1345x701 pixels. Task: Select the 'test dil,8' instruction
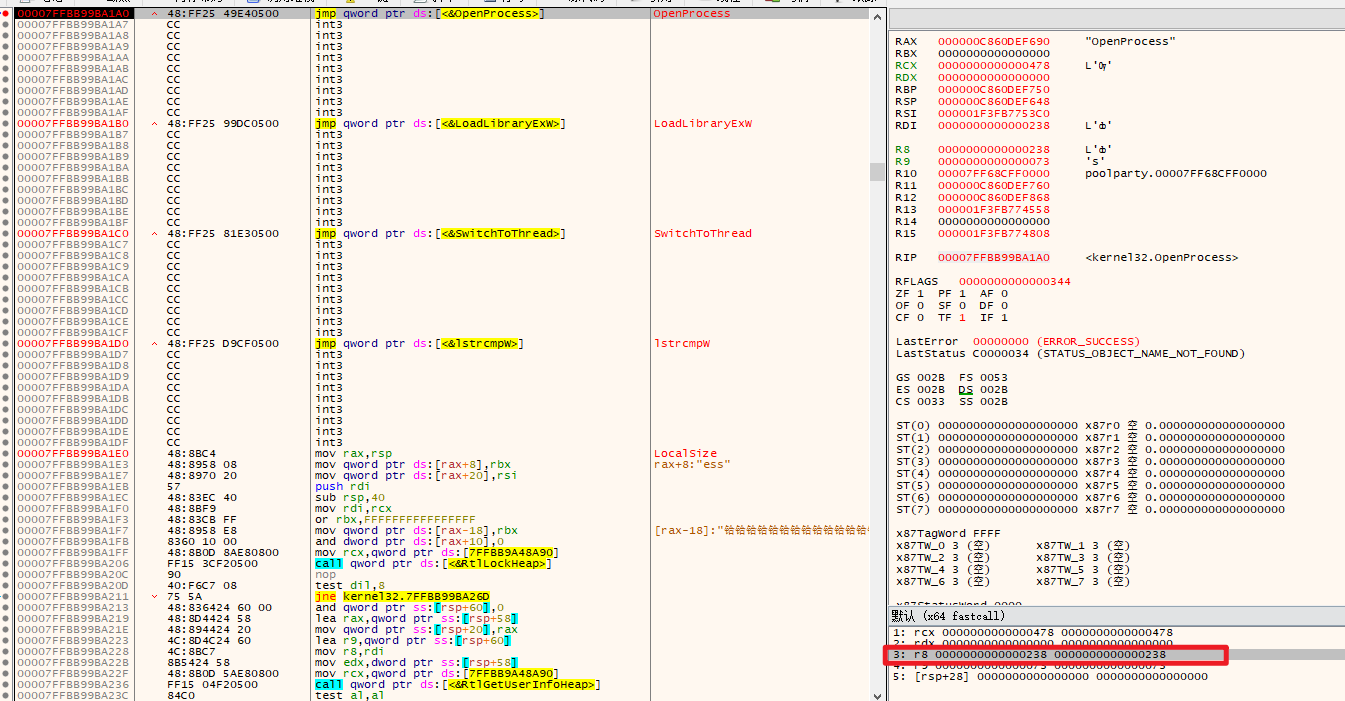click(349, 586)
